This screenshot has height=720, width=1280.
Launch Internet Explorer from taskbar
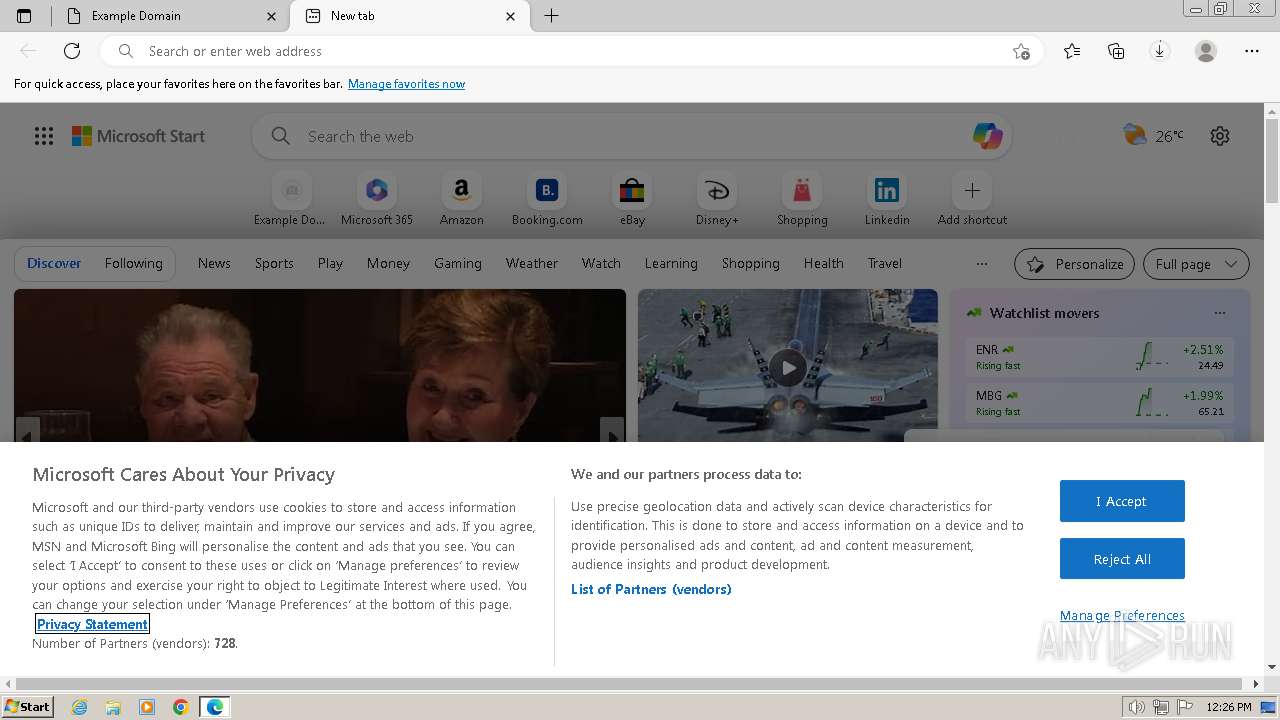[x=80, y=707]
